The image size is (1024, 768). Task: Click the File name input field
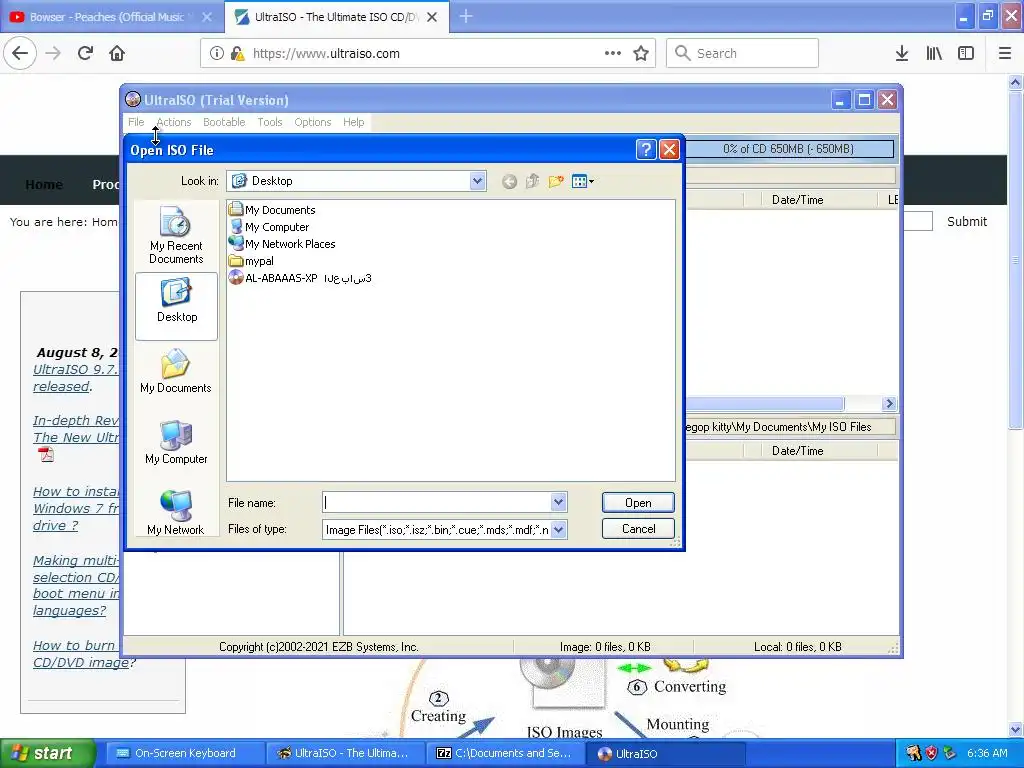(437, 502)
